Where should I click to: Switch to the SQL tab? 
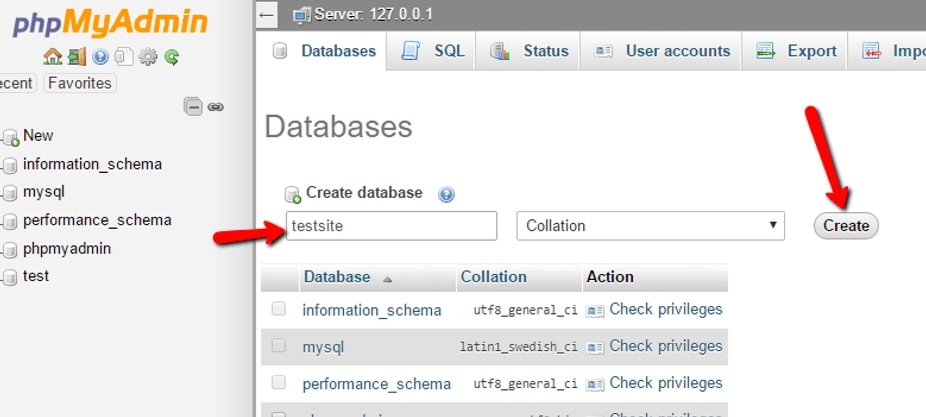(x=432, y=51)
